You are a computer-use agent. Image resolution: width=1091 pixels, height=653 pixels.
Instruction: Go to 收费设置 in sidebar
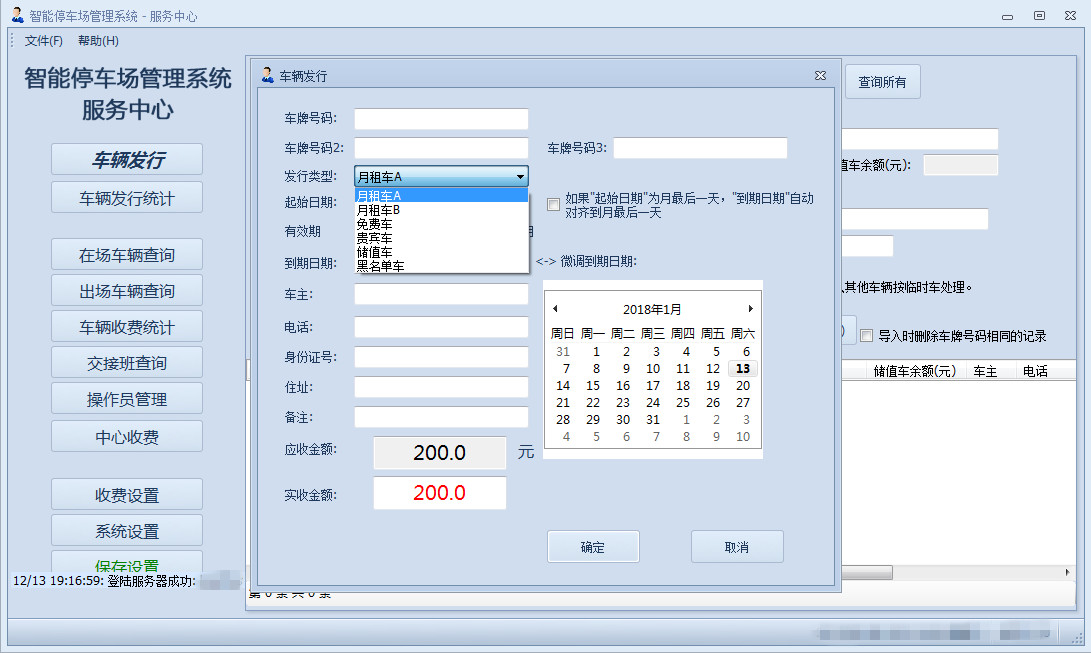pos(127,495)
